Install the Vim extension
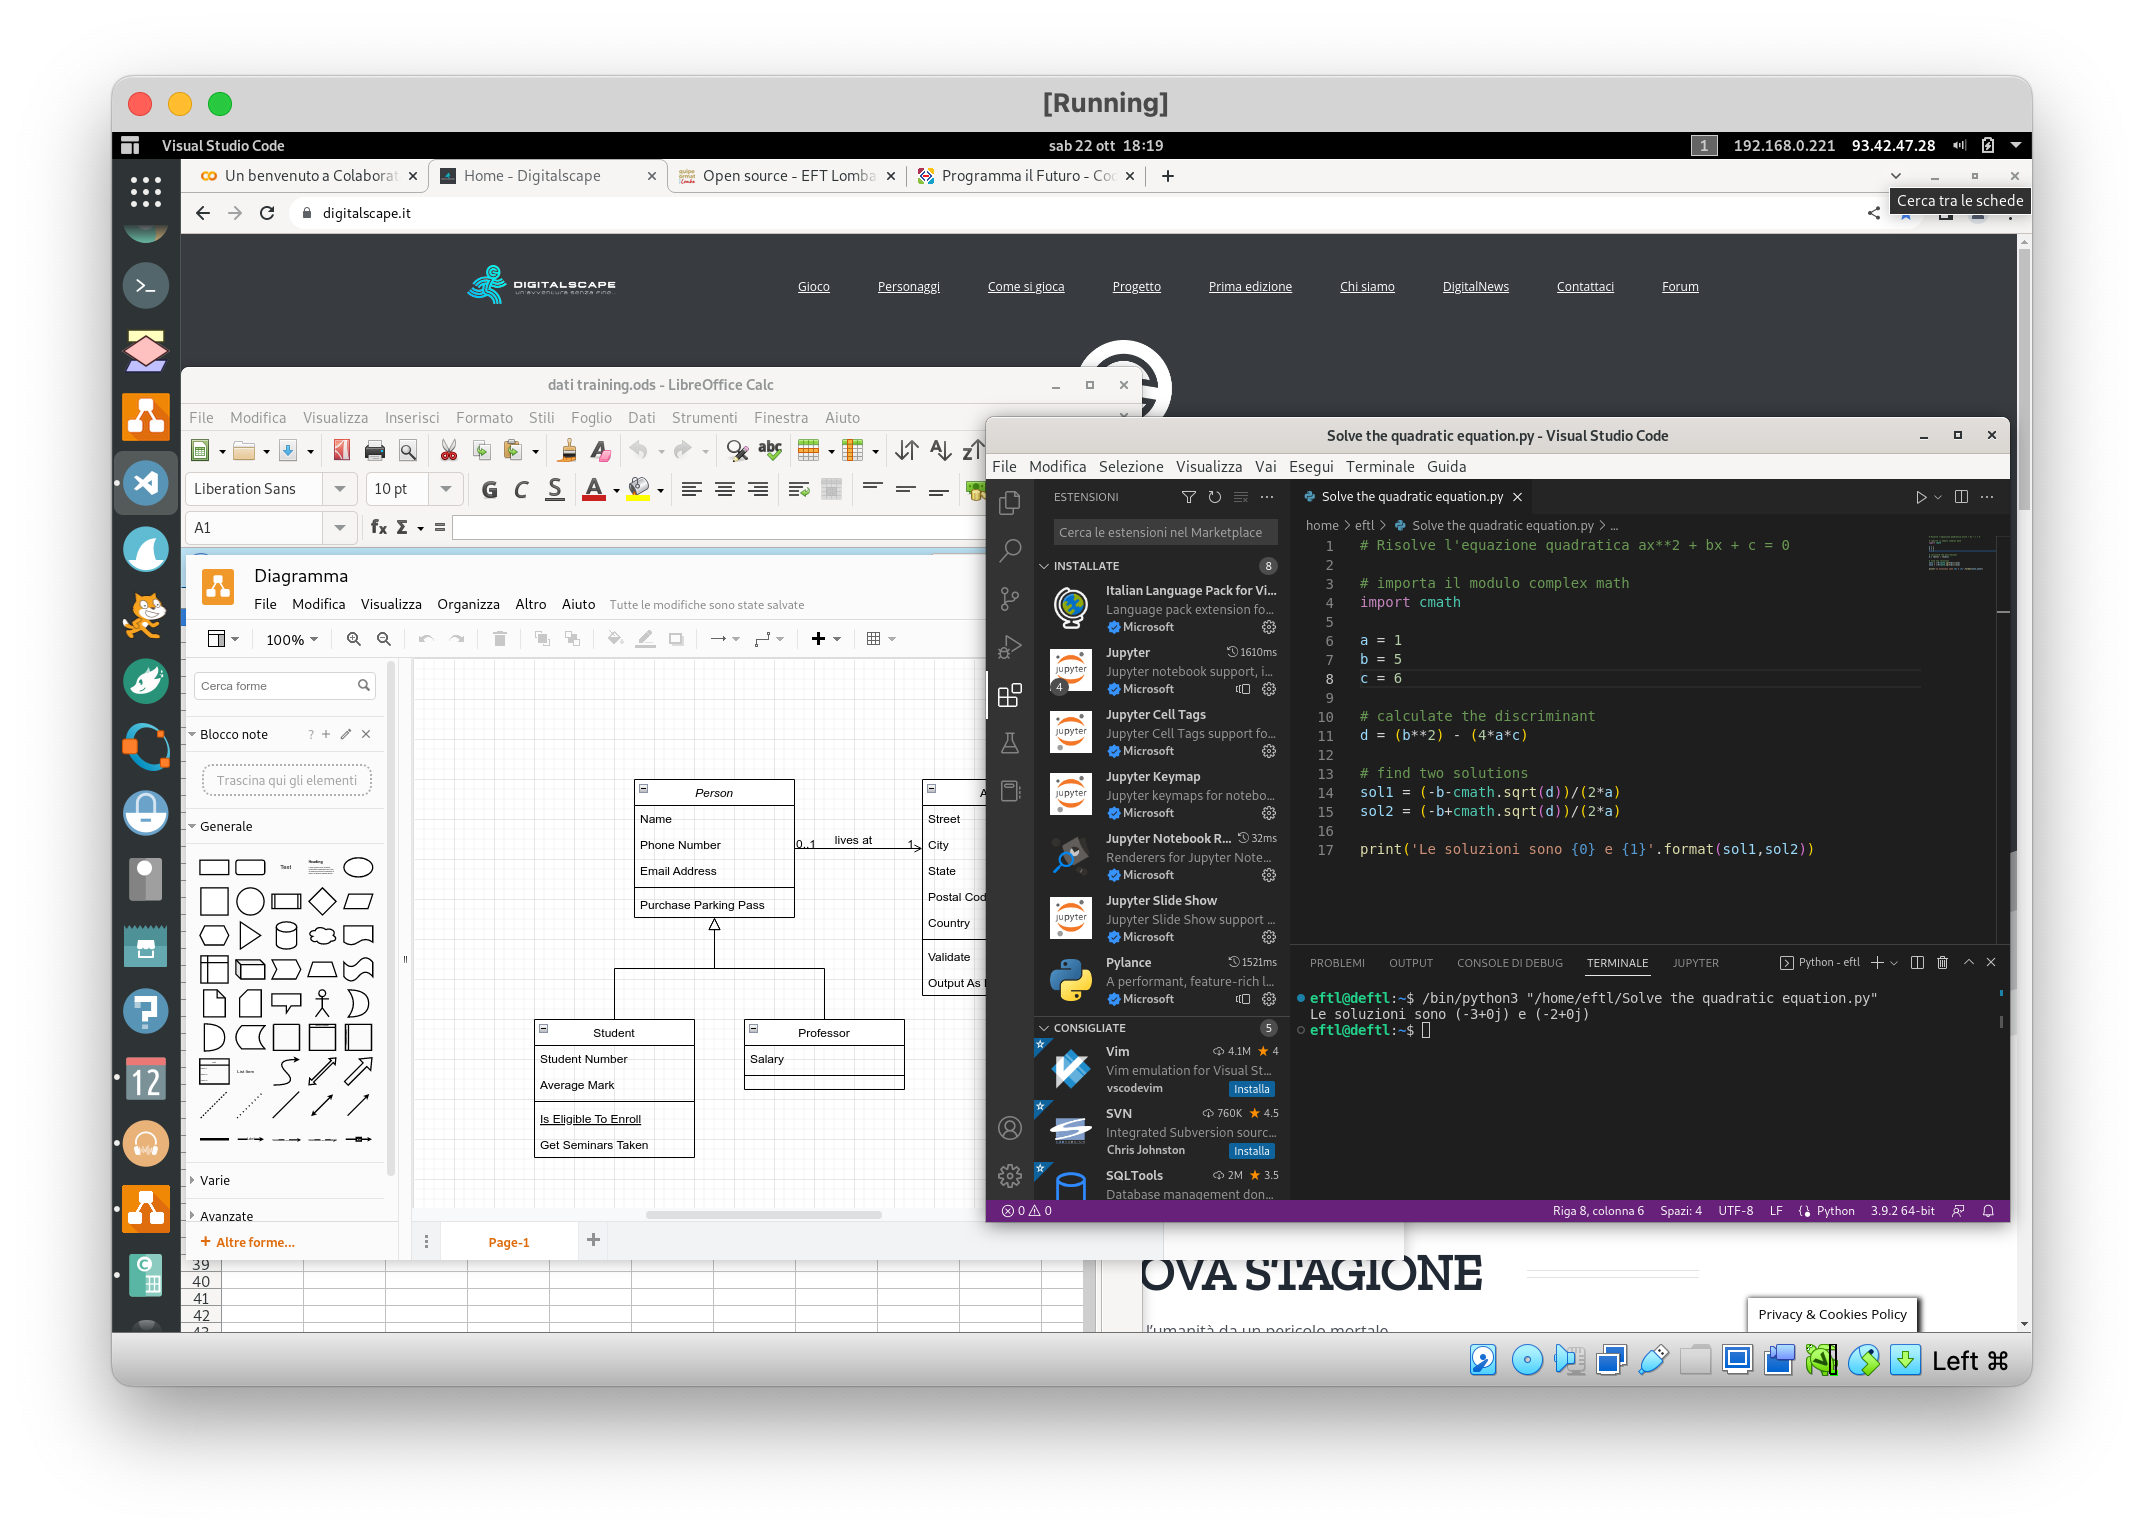 click(x=1251, y=1089)
